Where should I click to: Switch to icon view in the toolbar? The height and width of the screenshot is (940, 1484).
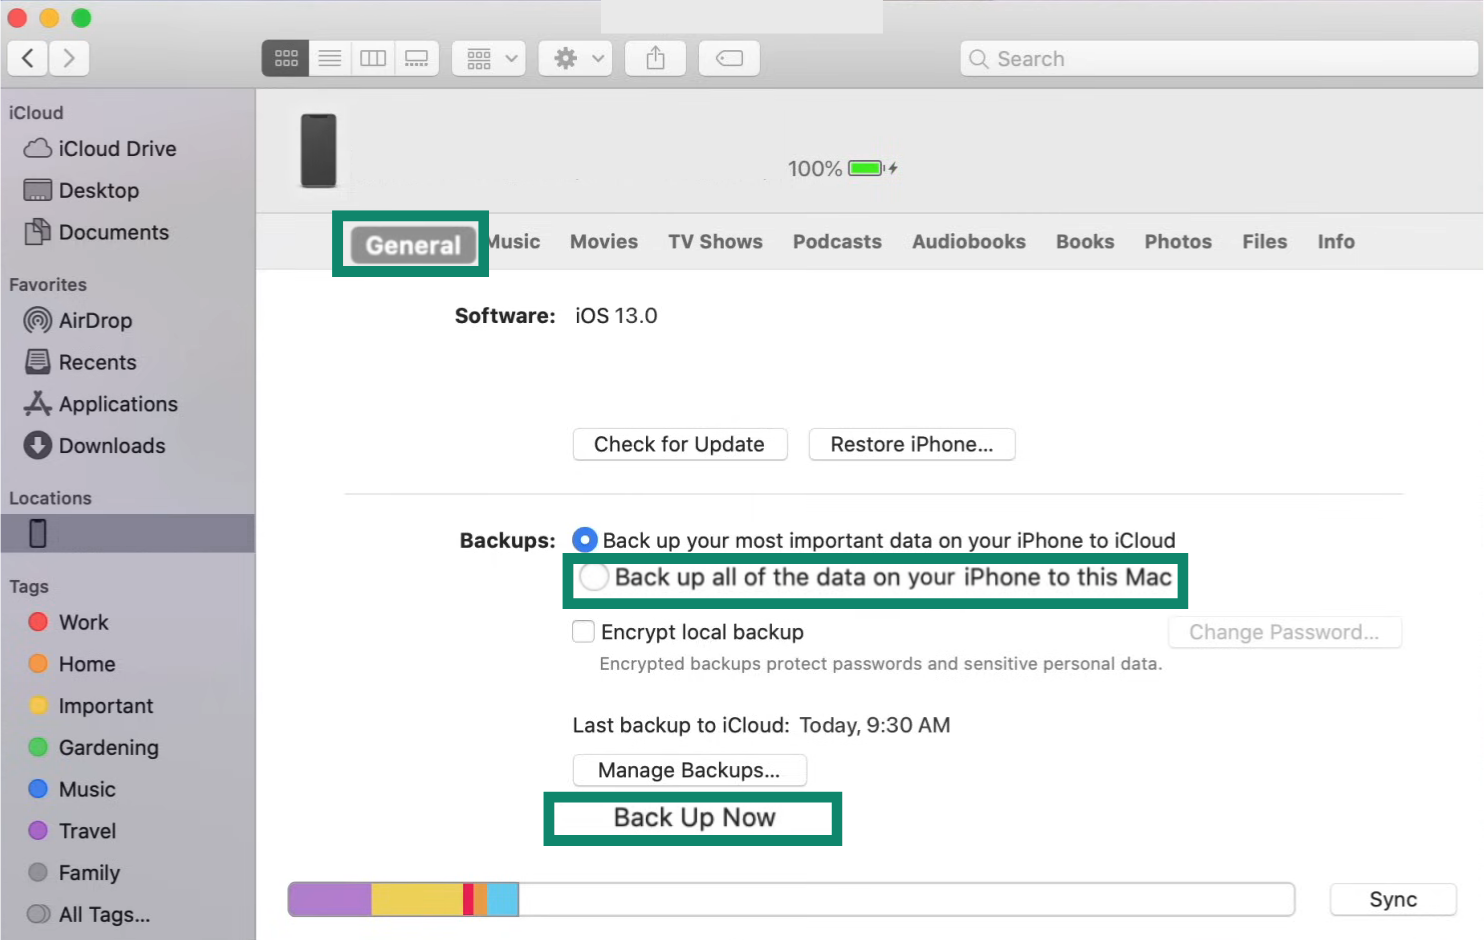coord(285,58)
